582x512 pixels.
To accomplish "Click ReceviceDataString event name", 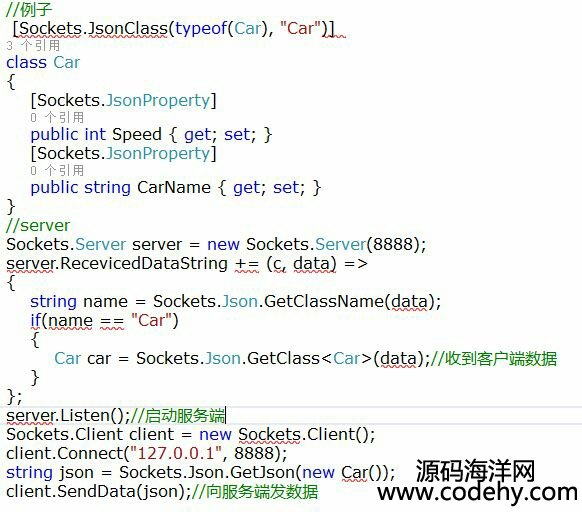I will pos(144,264).
